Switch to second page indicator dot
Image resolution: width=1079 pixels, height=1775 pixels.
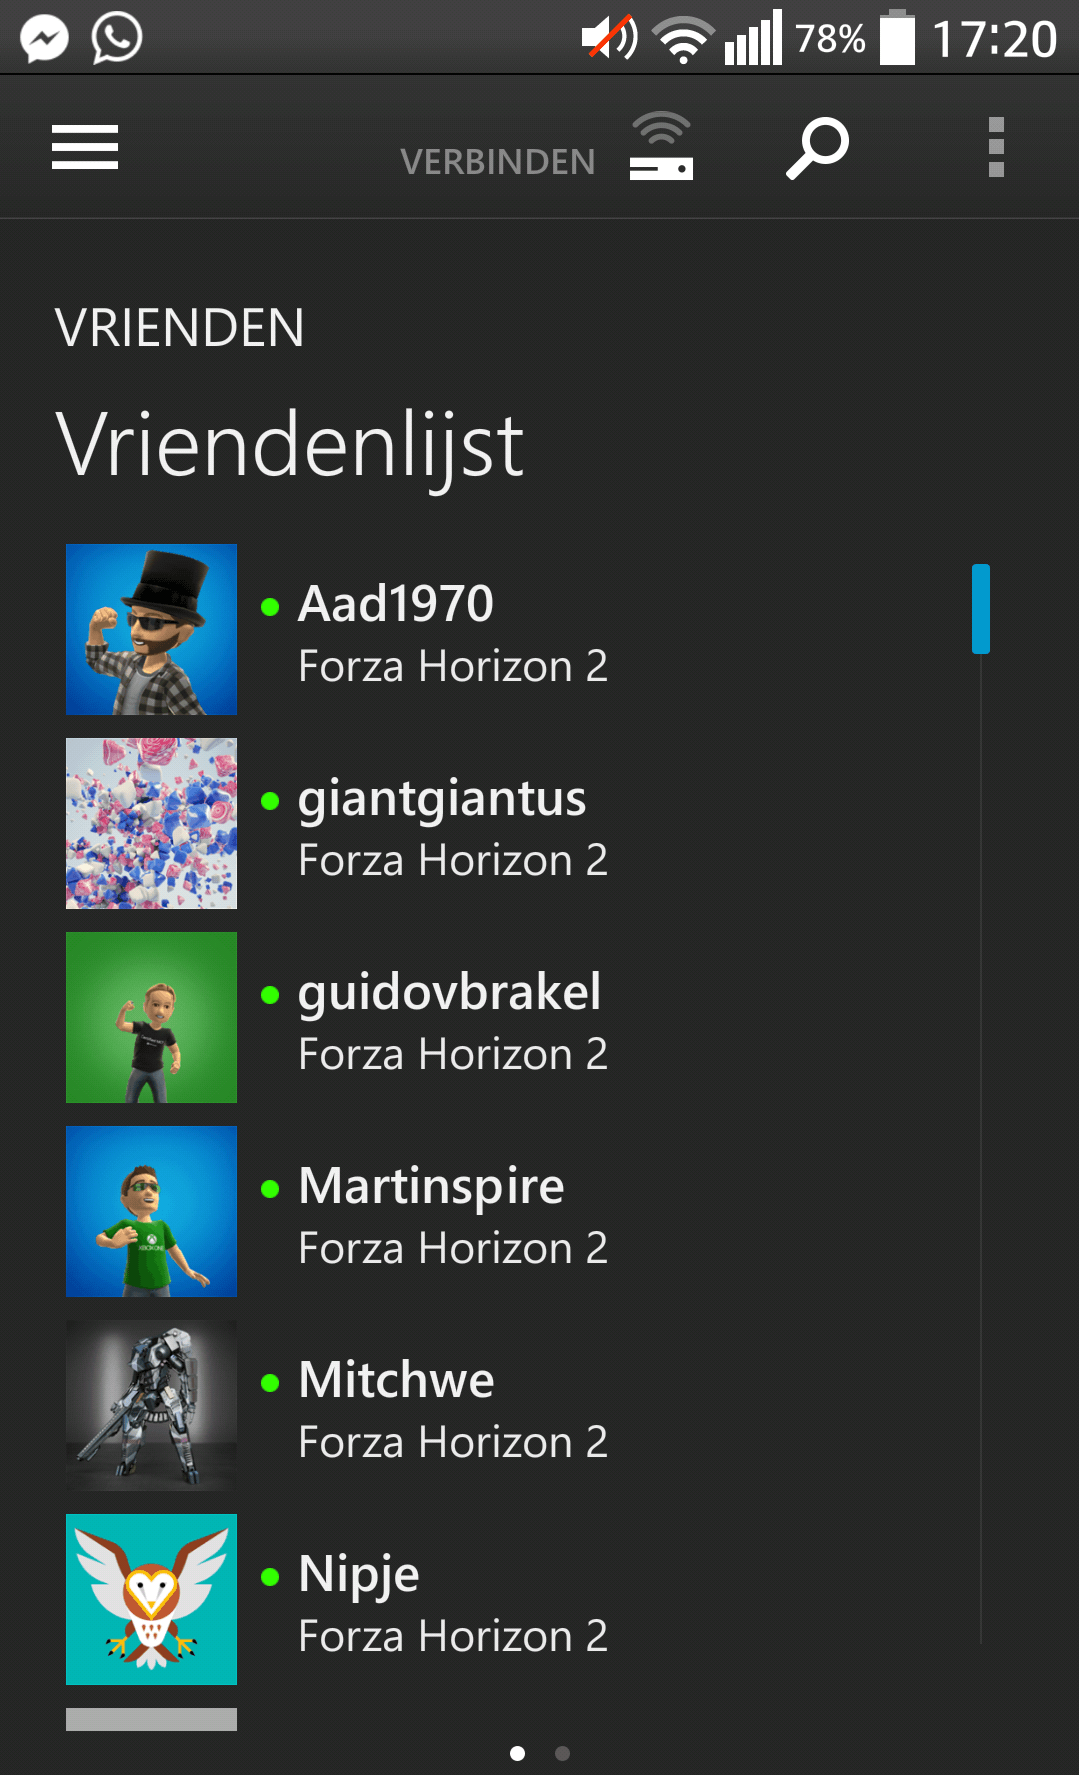point(562,1753)
